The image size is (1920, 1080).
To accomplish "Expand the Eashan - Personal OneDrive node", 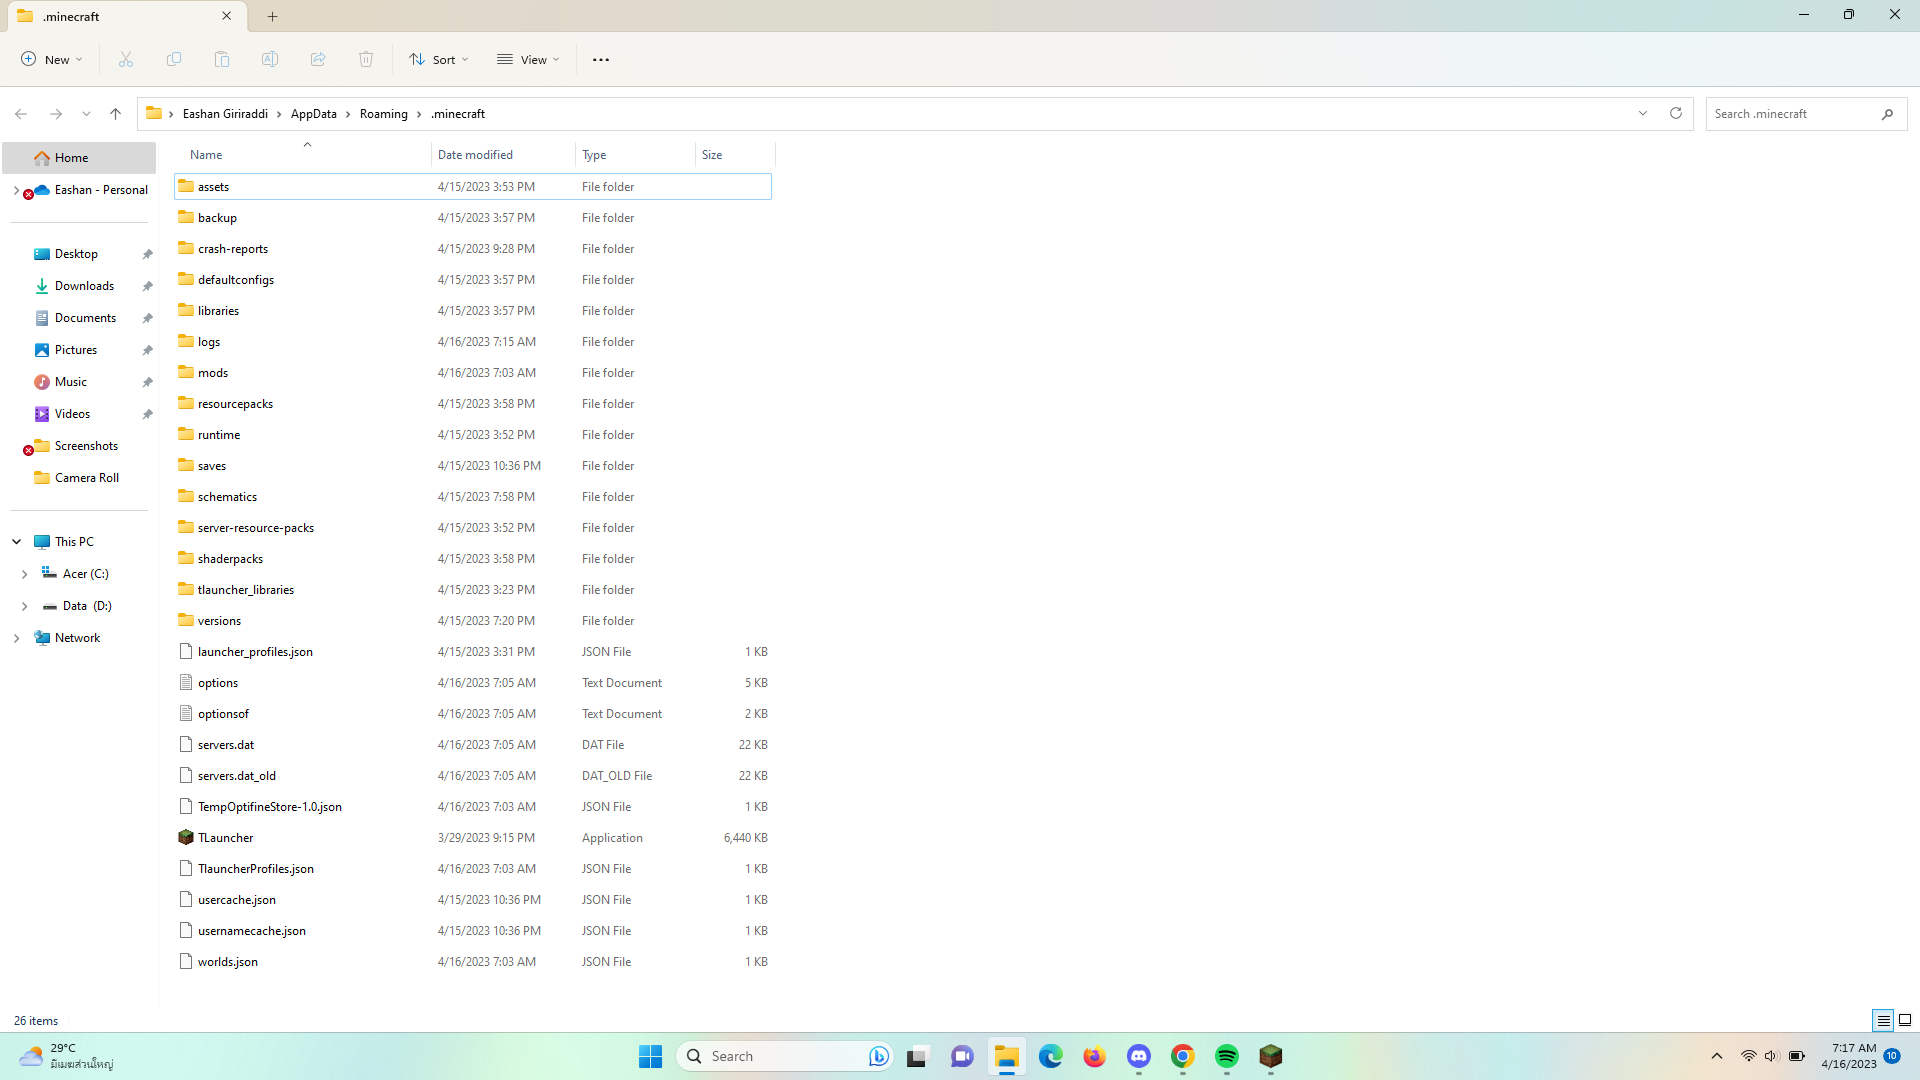I will point(16,190).
